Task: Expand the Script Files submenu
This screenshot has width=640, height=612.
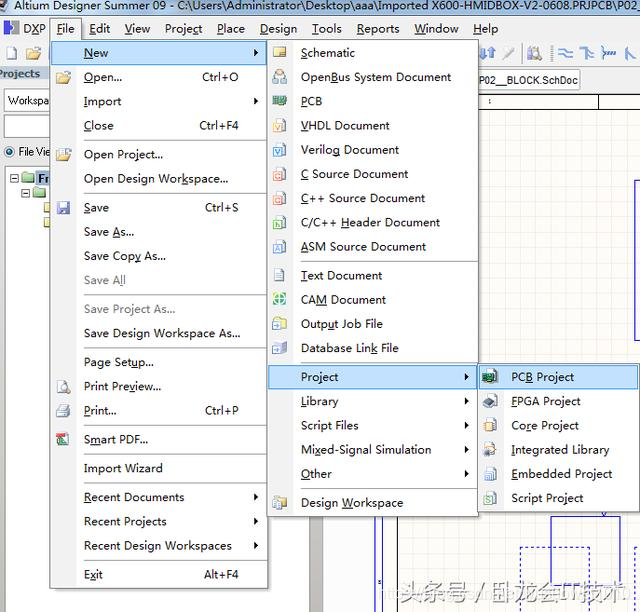Action: click(372, 425)
